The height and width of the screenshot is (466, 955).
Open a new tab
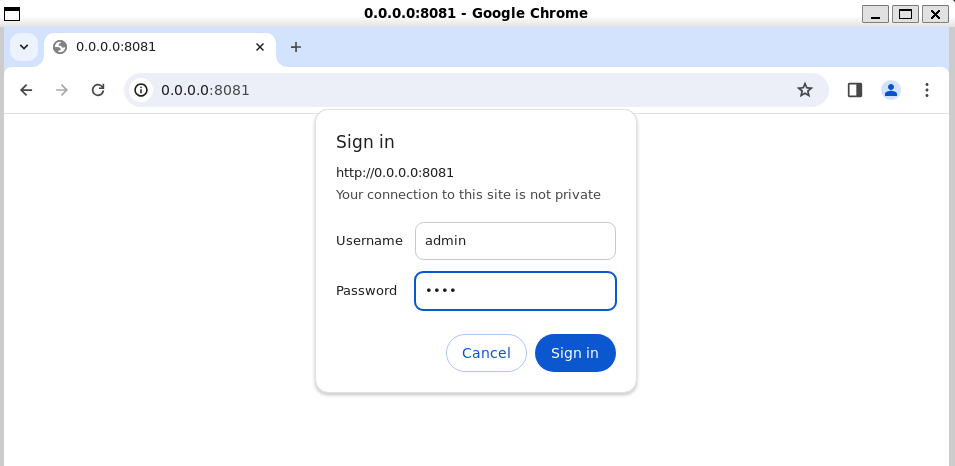pos(296,47)
